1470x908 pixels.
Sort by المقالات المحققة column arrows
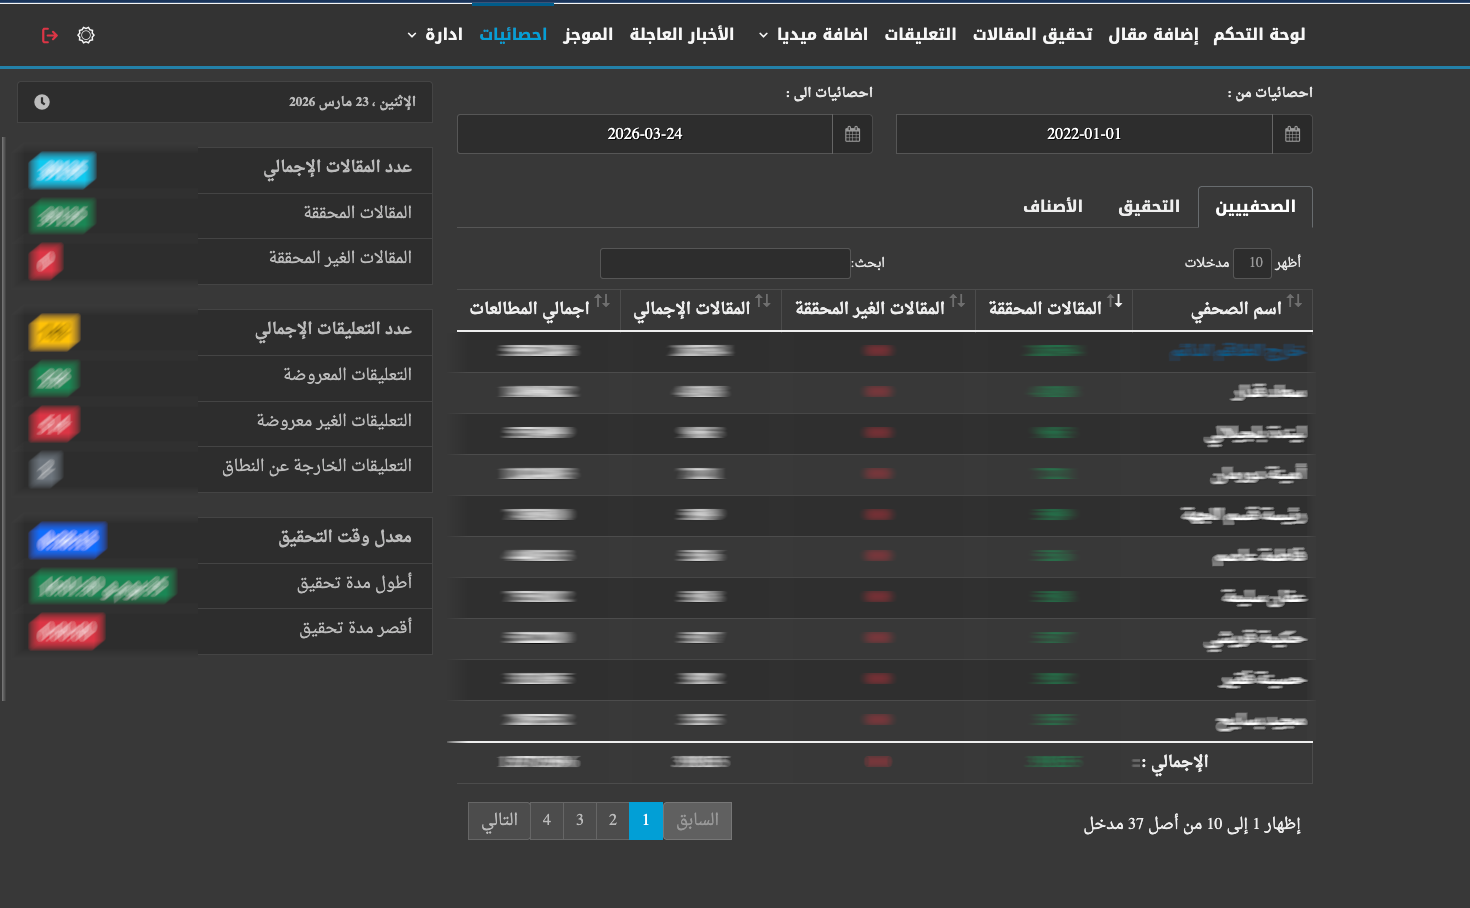[x=1114, y=301]
